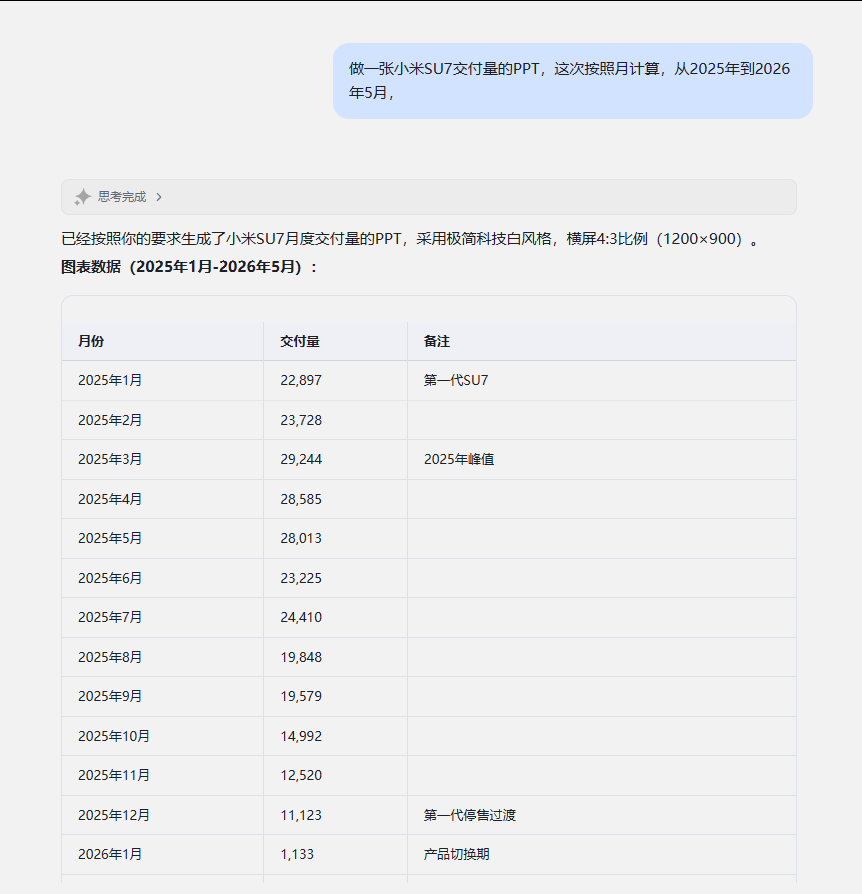Click the 29,244 delivery value

[301, 460]
